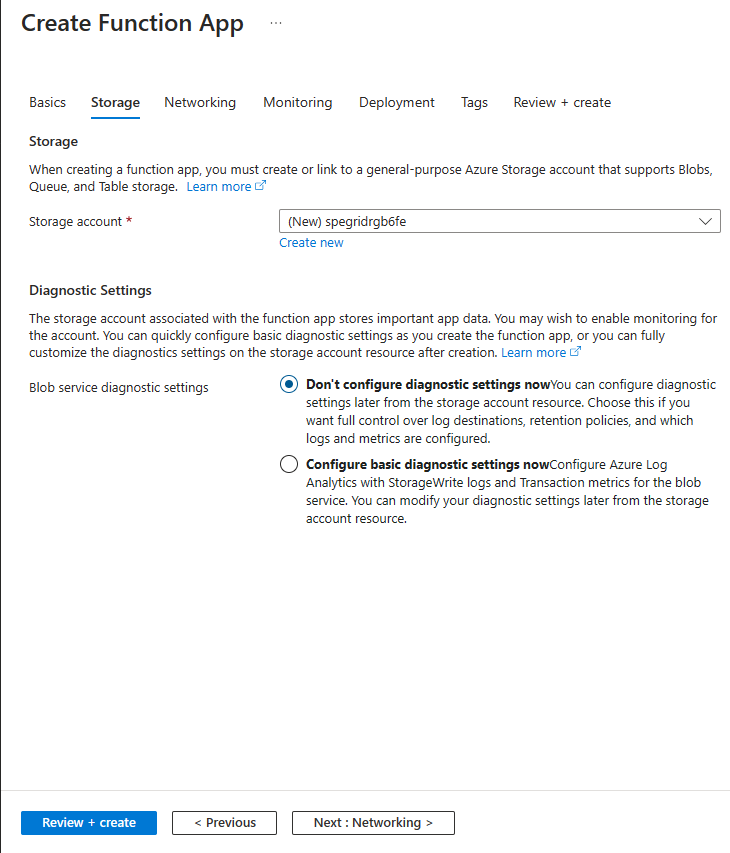Switch to the Tags tab
Viewport: 730px width, 853px height.
click(474, 102)
